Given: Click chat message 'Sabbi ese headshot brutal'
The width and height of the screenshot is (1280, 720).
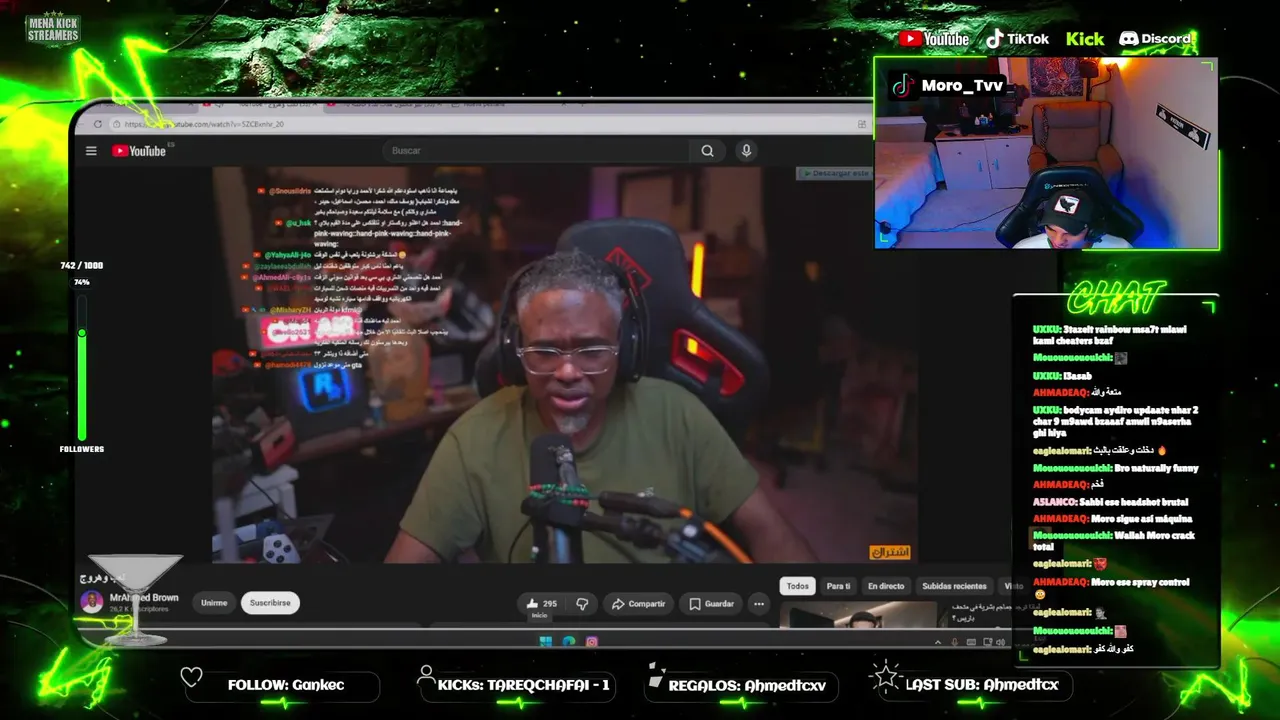Looking at the screenshot, I should 1136,502.
